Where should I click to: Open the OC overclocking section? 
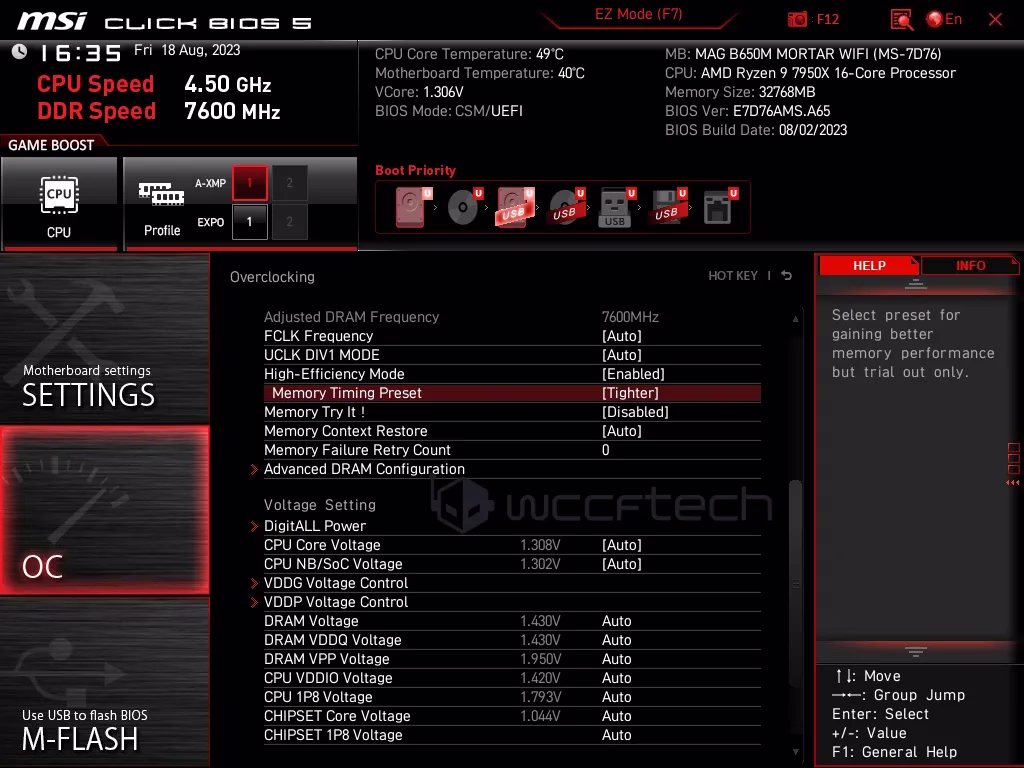tap(104, 510)
